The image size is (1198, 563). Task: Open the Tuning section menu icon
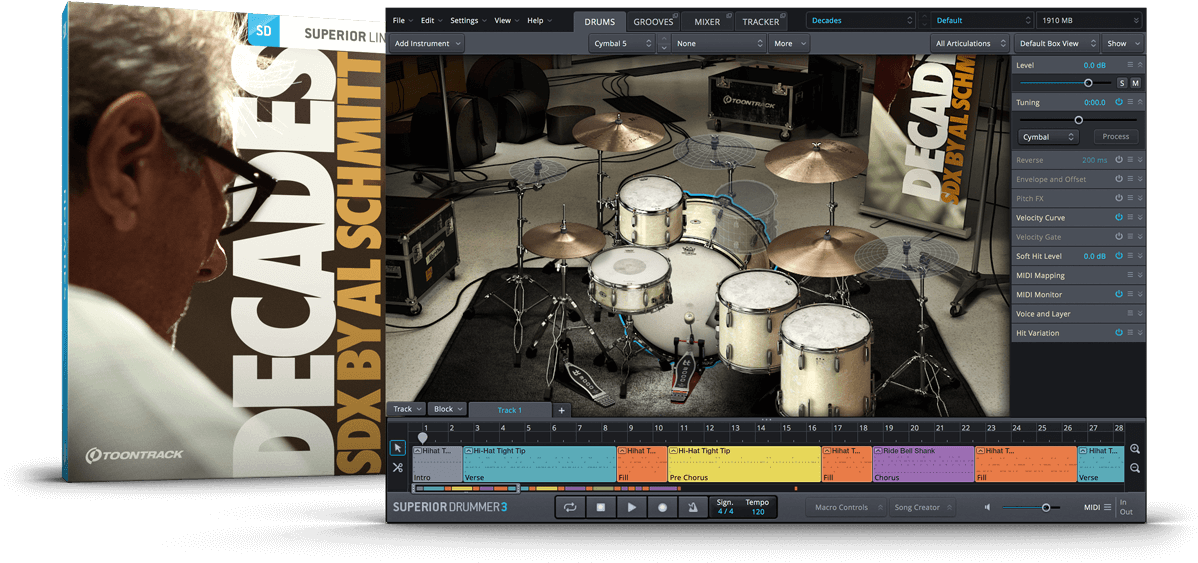point(1131,102)
